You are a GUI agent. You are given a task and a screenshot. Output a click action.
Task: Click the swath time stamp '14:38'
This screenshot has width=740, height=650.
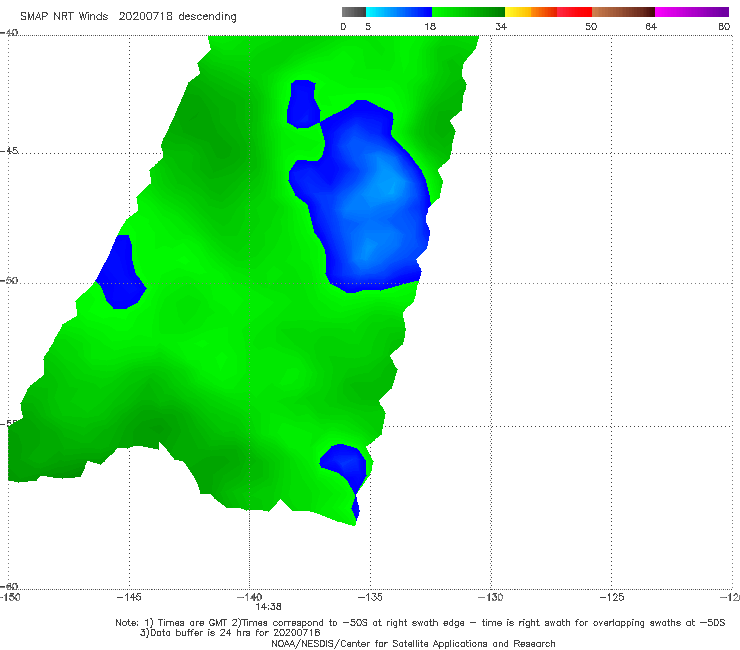(x=269, y=607)
